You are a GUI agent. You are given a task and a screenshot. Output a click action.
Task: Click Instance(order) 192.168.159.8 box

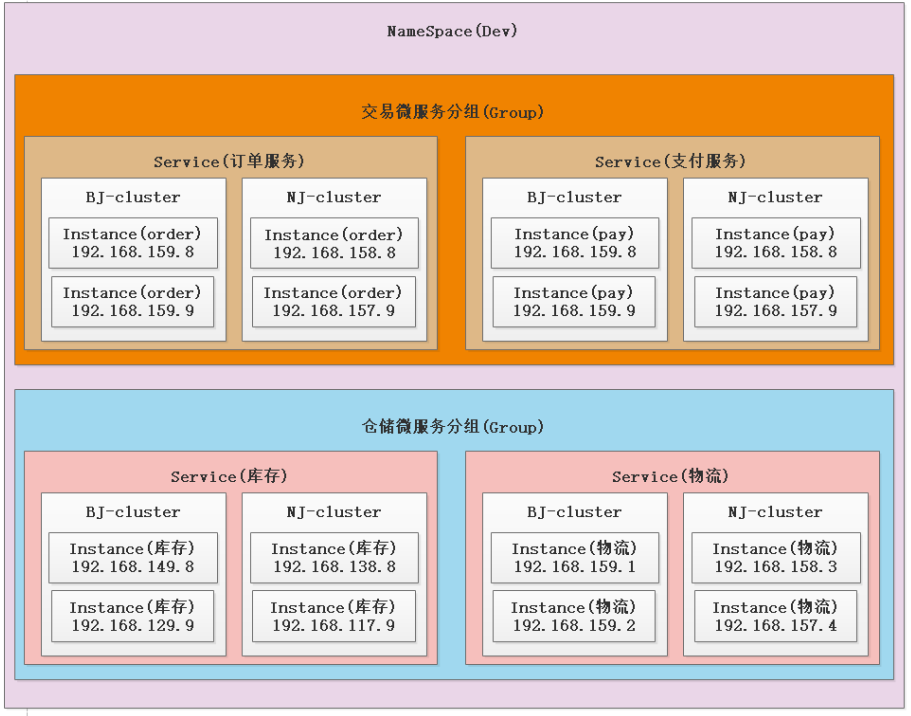[x=132, y=242]
